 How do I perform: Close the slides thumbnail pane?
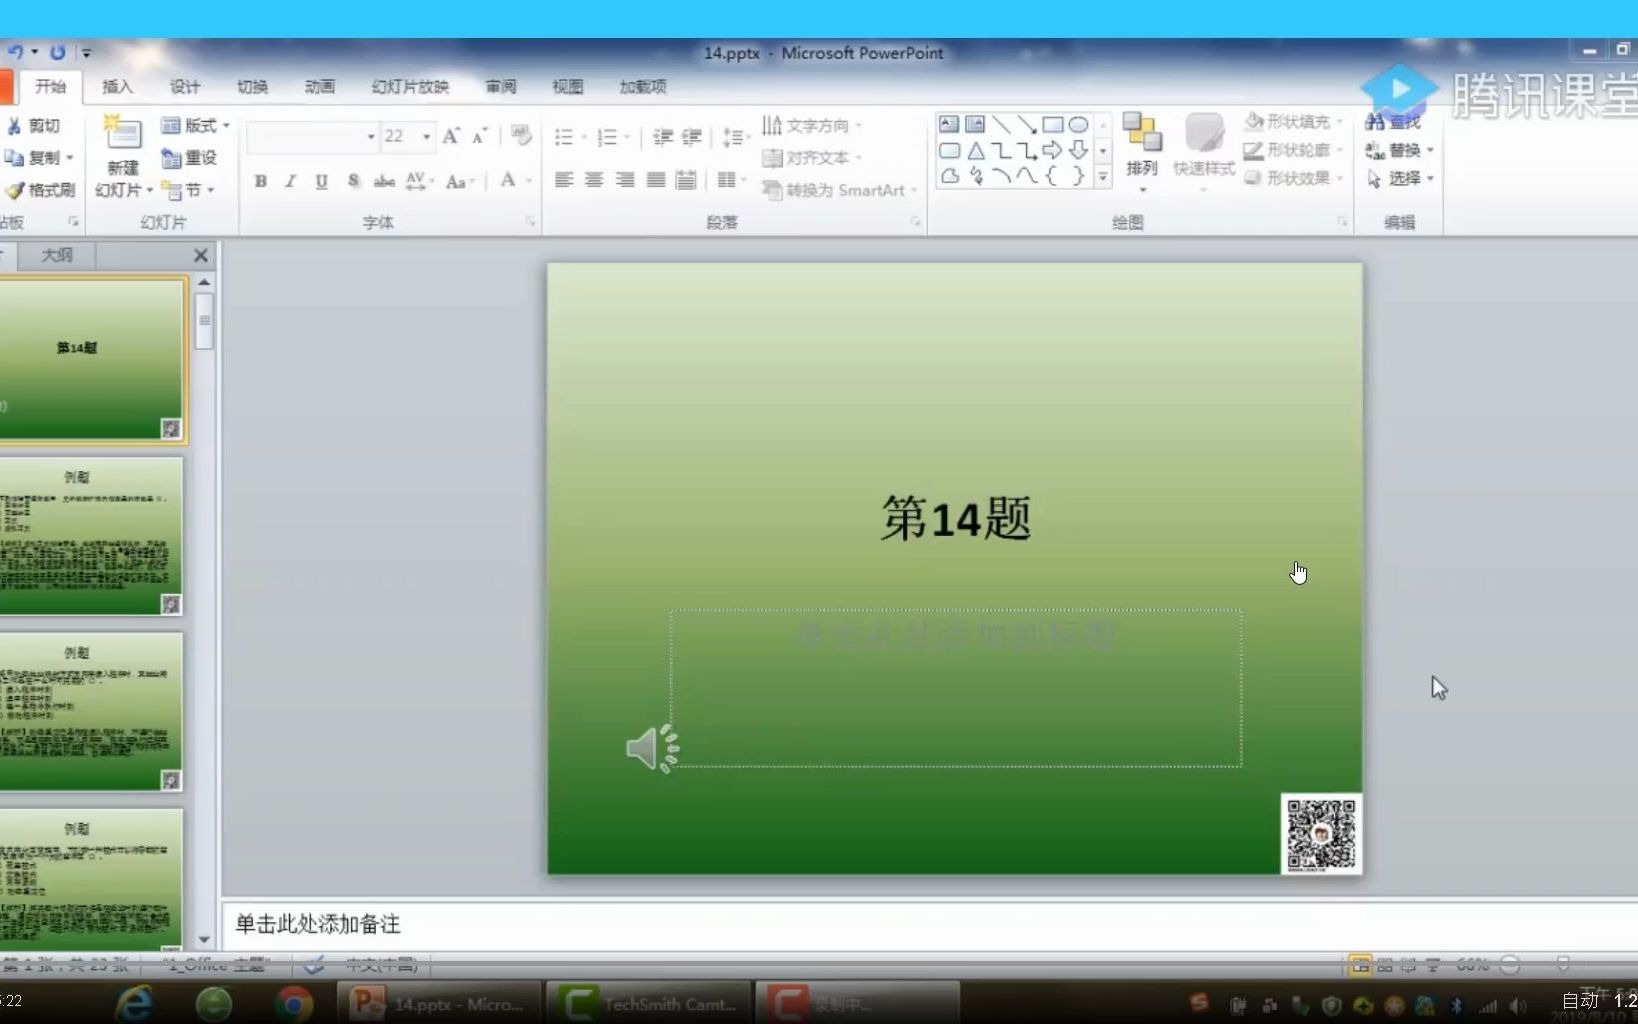pyautogui.click(x=200, y=255)
